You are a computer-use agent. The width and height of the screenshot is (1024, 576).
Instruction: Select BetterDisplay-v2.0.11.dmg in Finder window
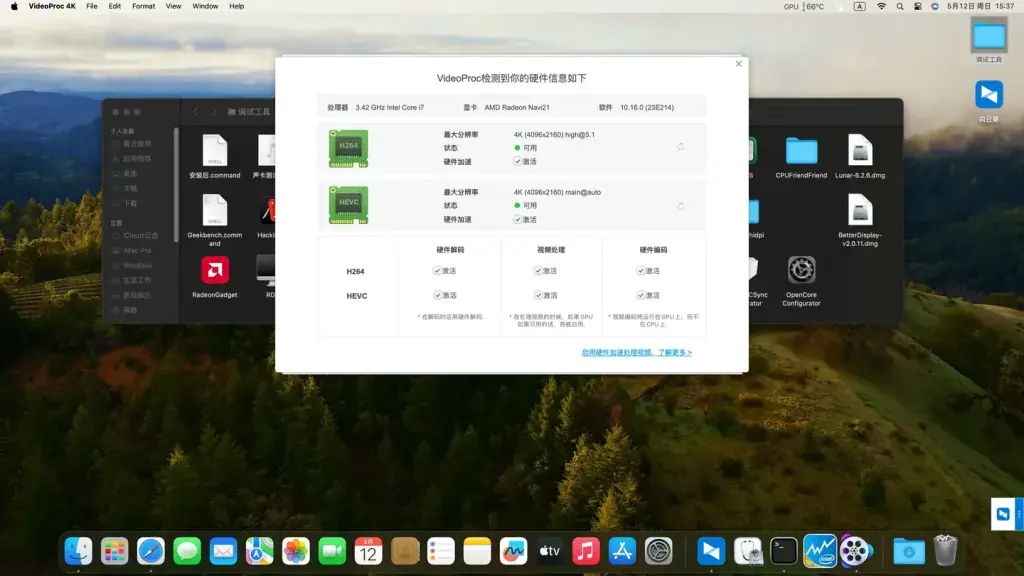[859, 220]
